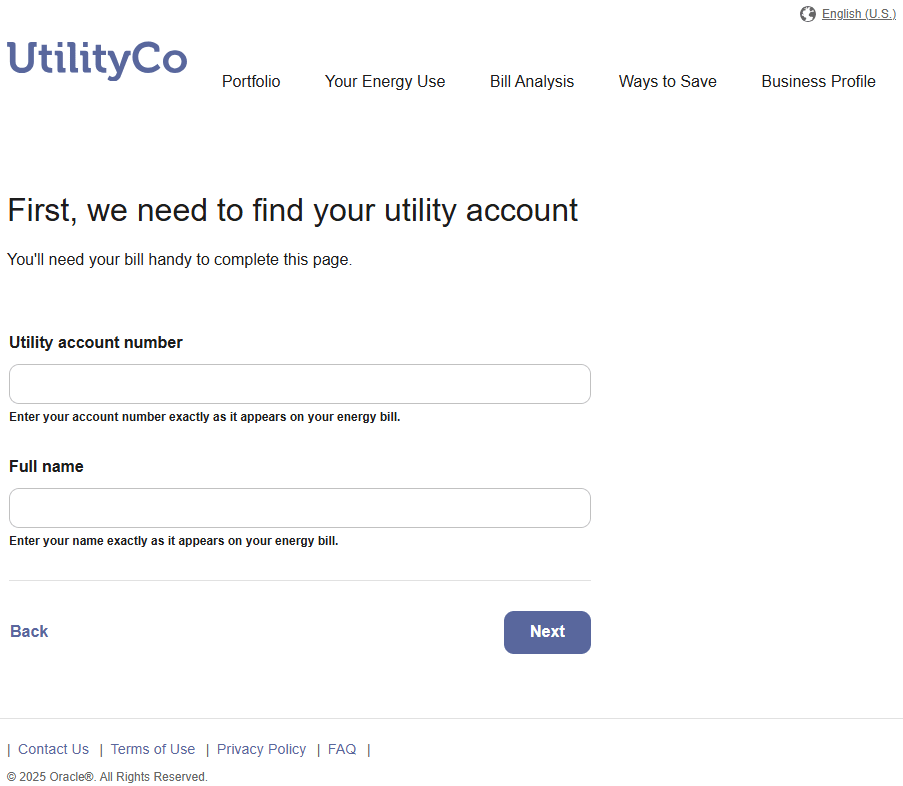Open the Privacy Policy

pos(261,749)
